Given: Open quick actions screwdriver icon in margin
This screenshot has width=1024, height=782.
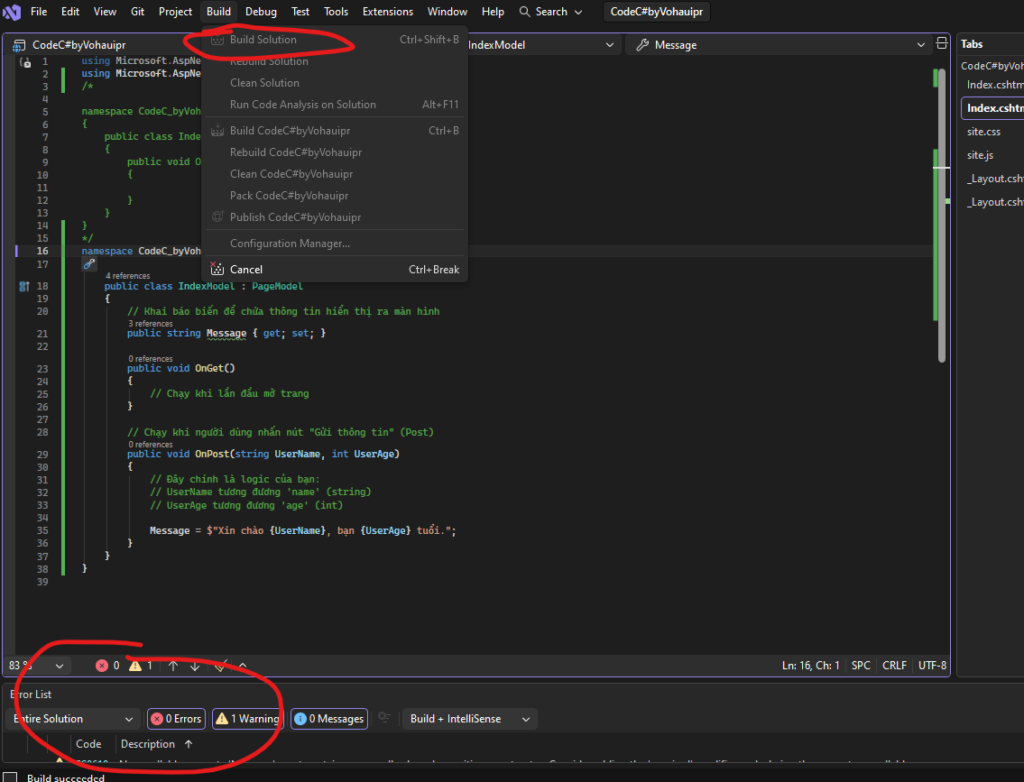Looking at the screenshot, I should point(89,264).
